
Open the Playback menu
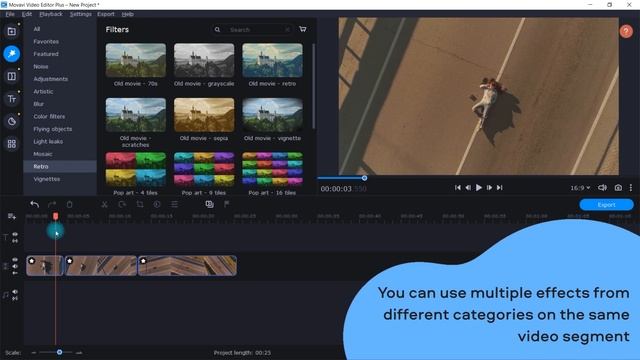(51, 14)
